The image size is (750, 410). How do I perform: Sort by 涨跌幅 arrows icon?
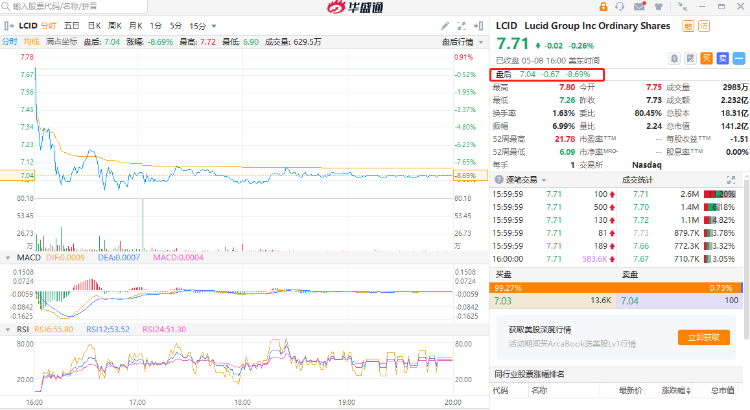click(688, 391)
